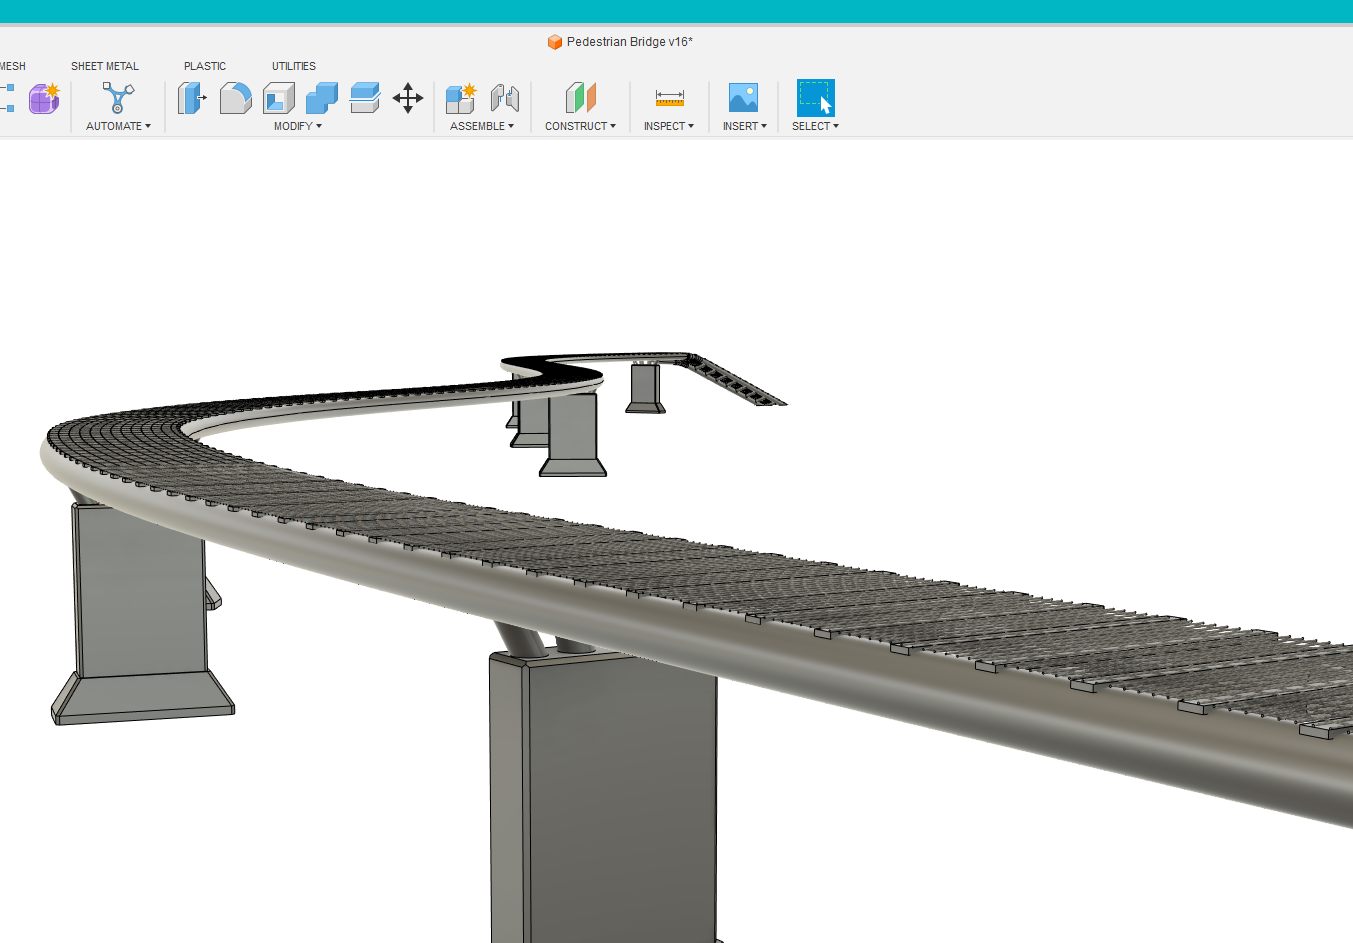This screenshot has width=1353, height=943.
Task: Activate the Fillet tool
Action: point(235,98)
